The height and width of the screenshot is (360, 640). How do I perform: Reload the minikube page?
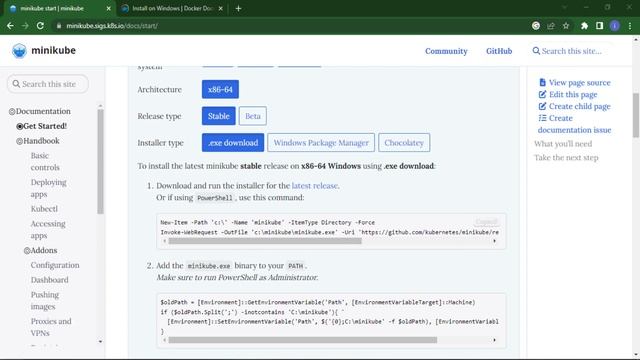click(40, 26)
